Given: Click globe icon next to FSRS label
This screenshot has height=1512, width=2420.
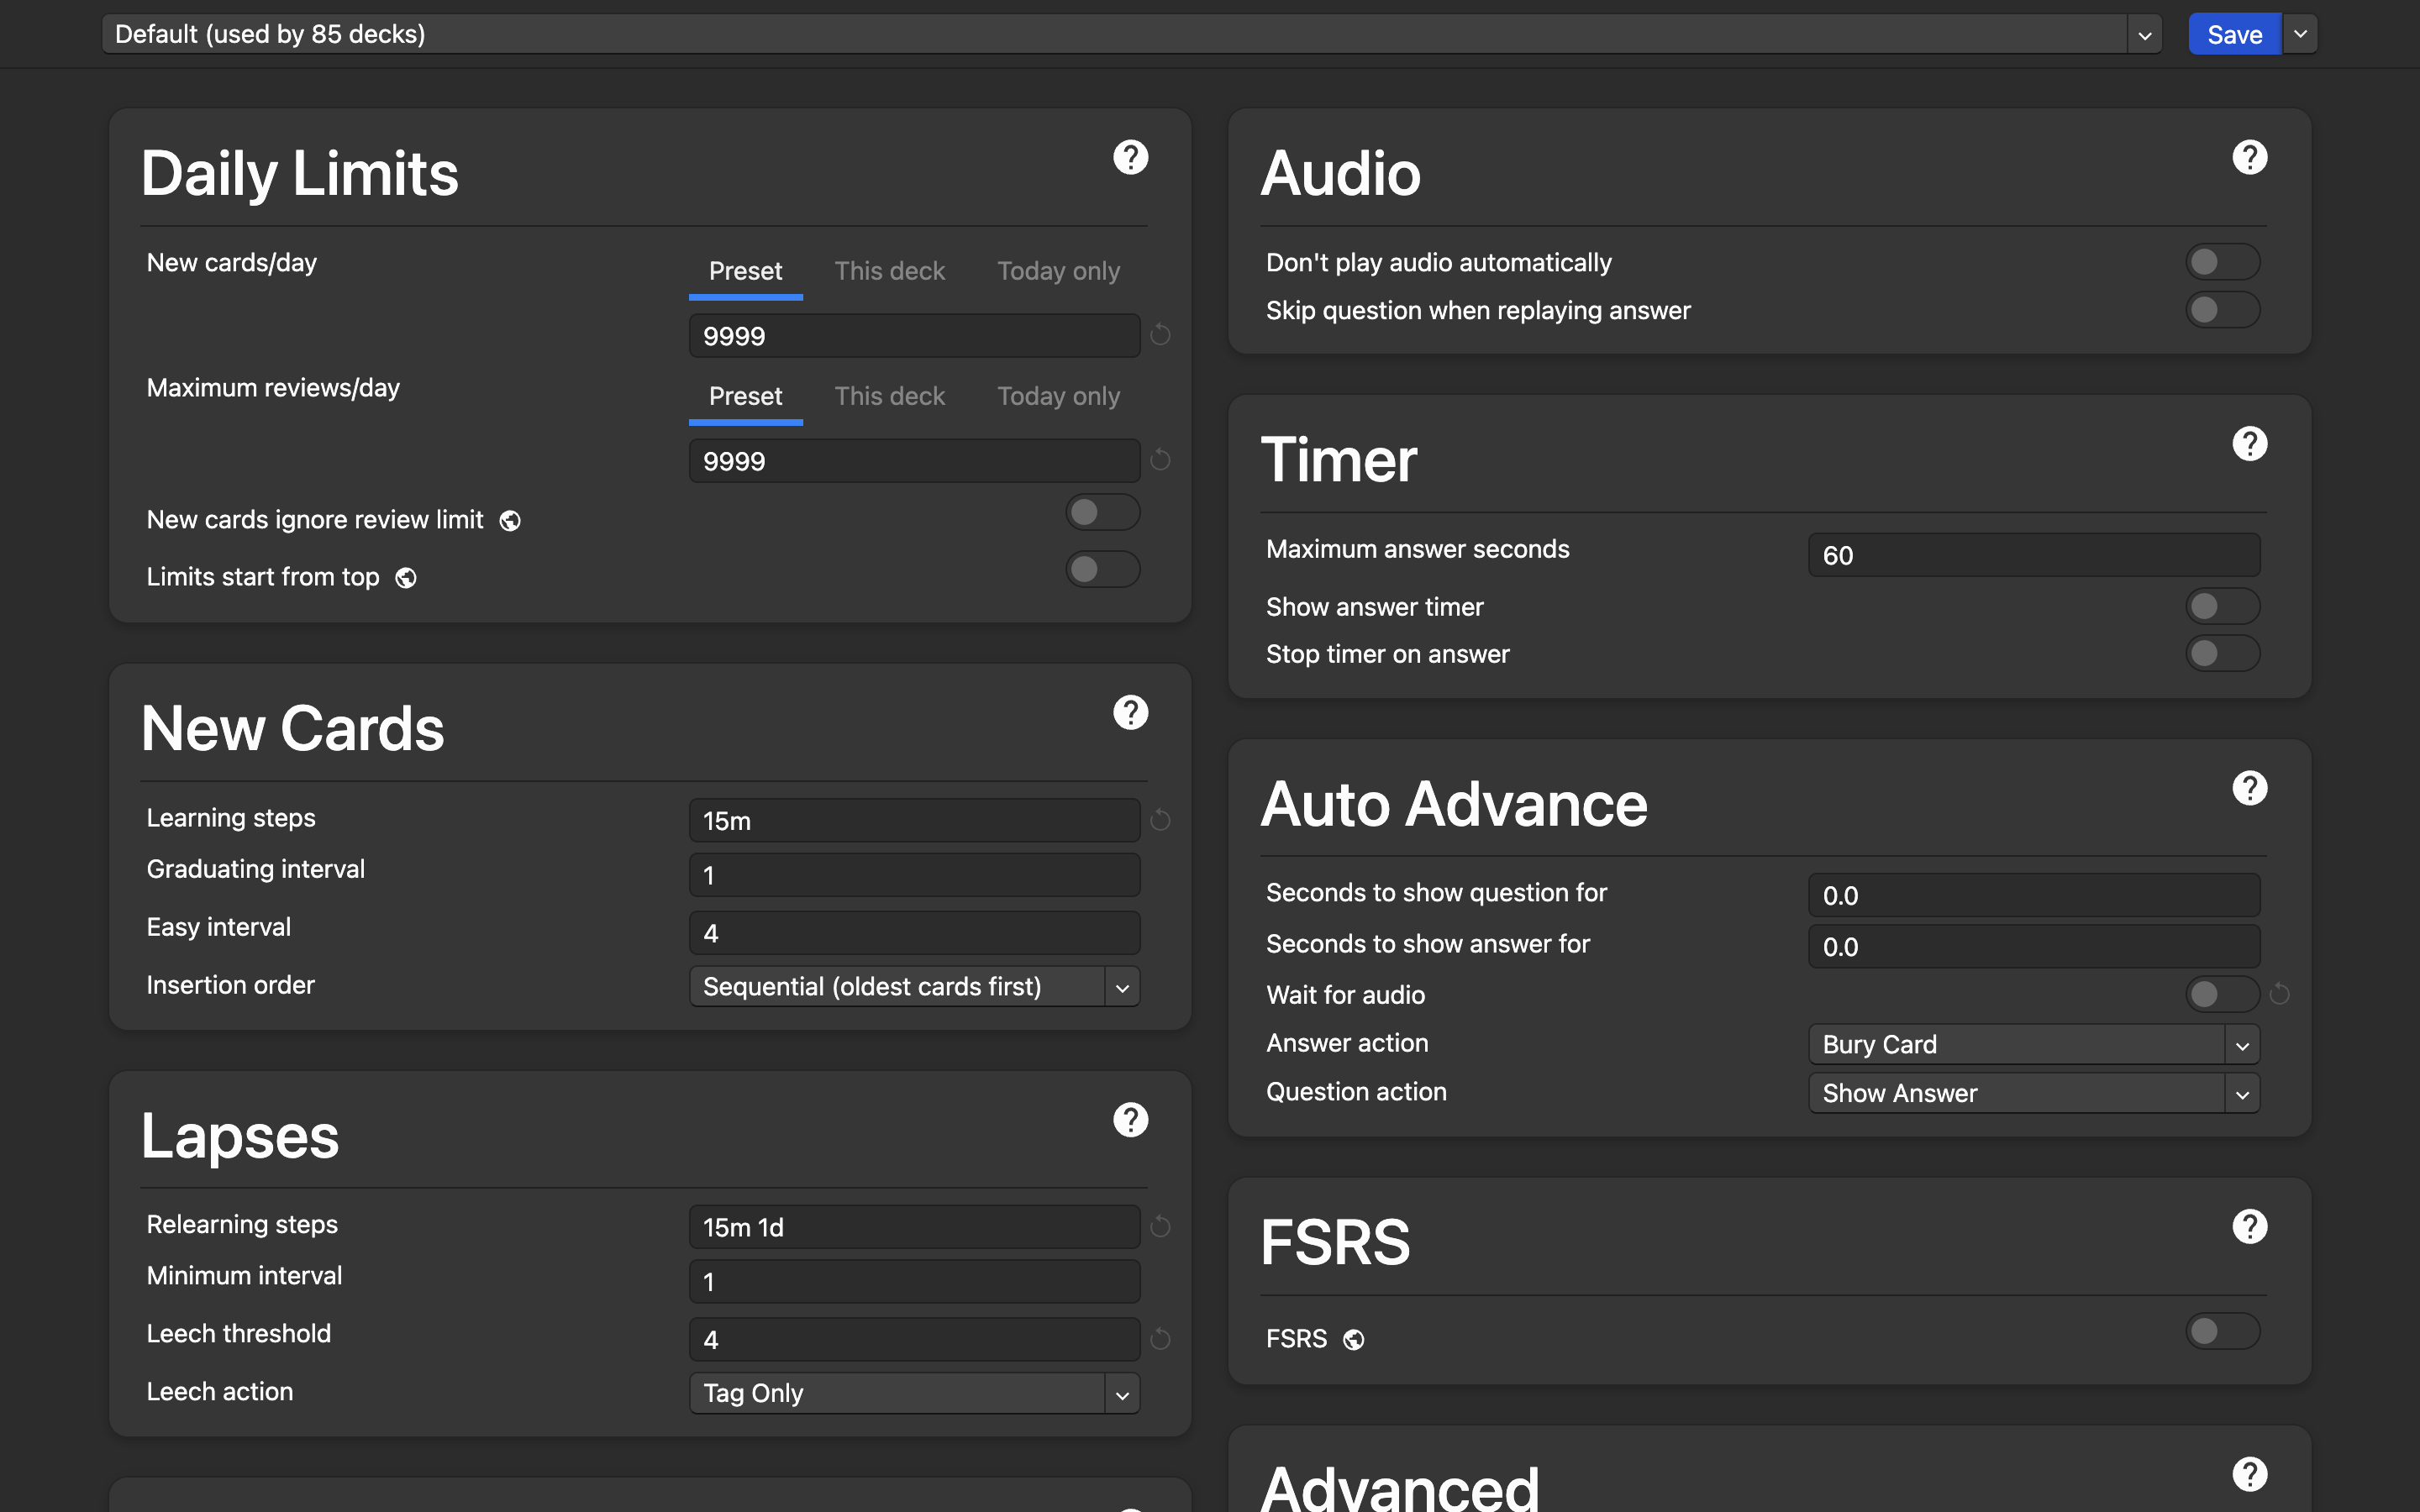Looking at the screenshot, I should coord(1353,1340).
